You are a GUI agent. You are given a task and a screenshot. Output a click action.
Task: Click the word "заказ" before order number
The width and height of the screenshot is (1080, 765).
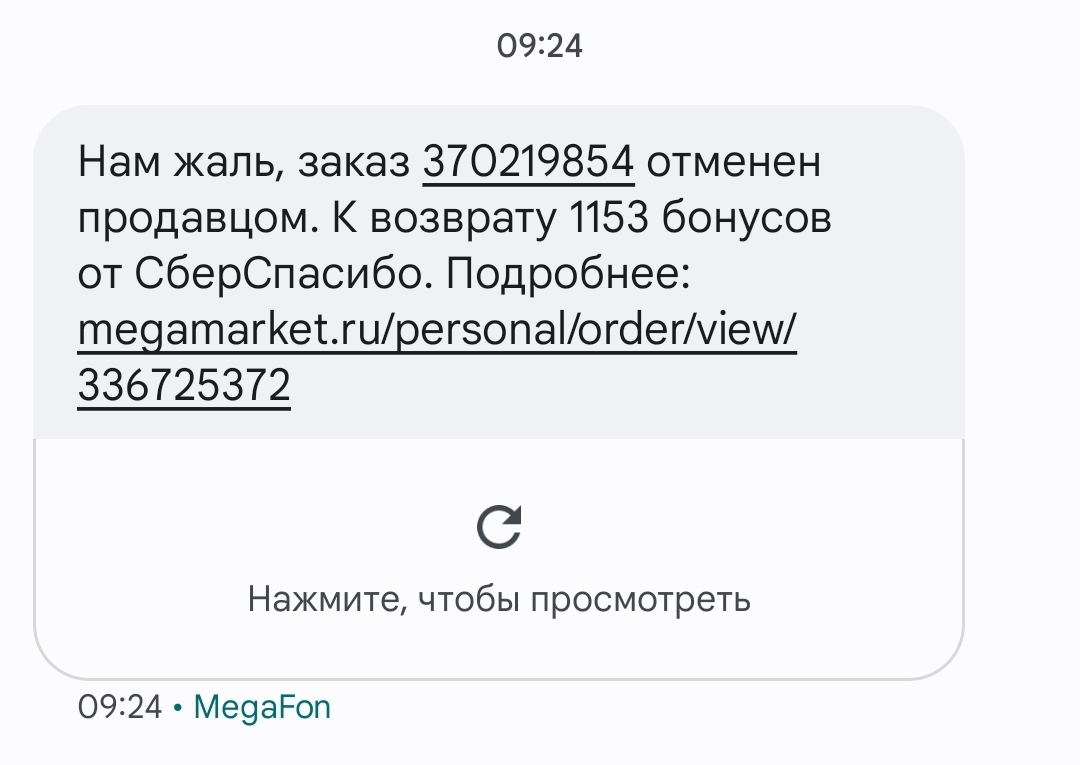coord(354,162)
